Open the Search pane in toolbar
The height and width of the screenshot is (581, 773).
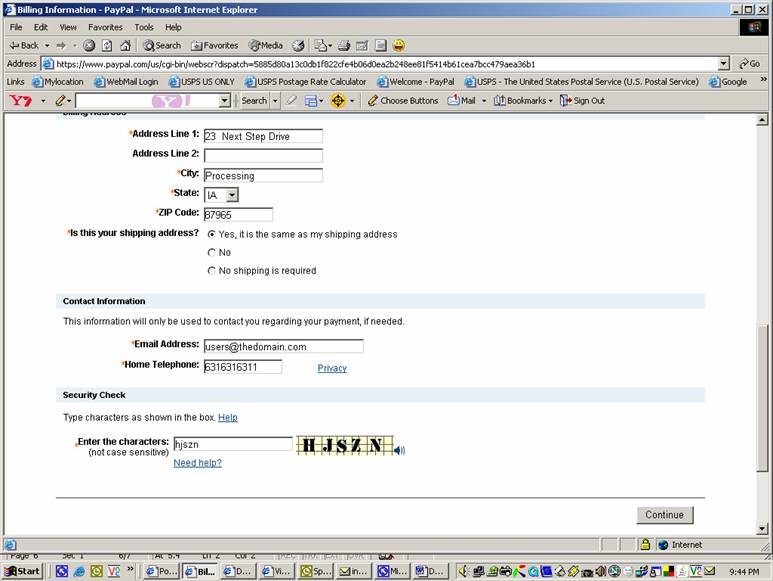coord(162,45)
